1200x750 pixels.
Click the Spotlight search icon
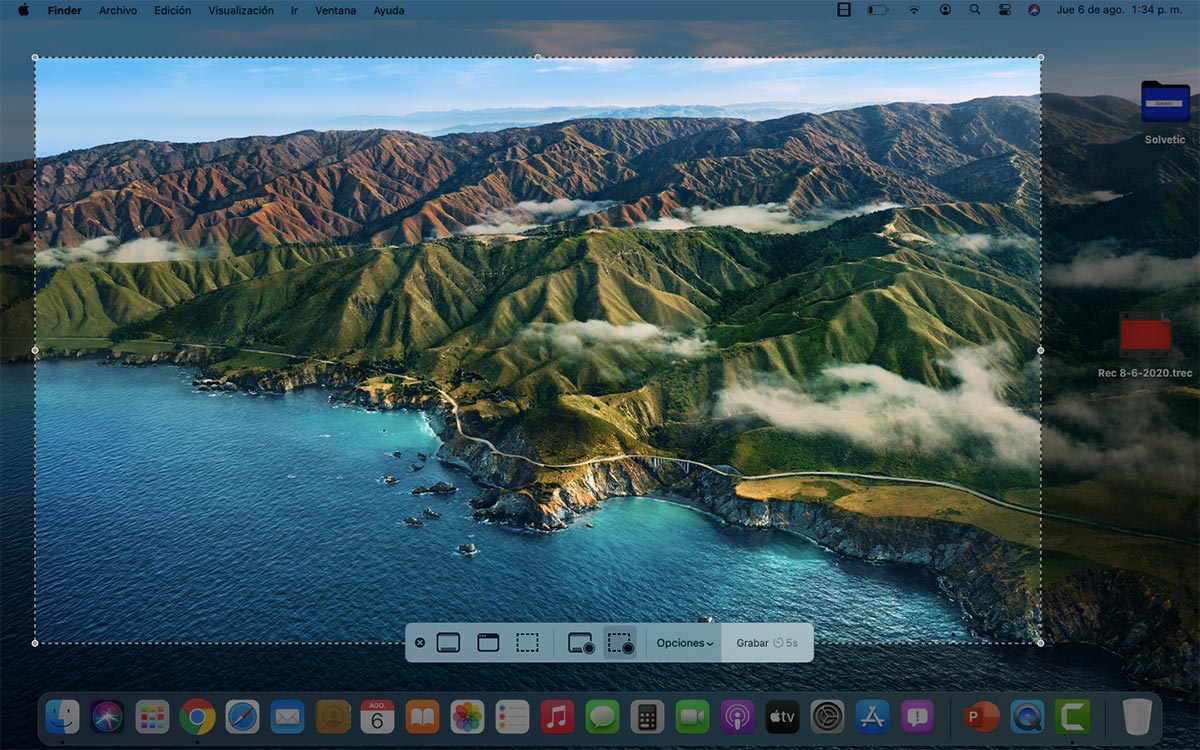(x=975, y=10)
